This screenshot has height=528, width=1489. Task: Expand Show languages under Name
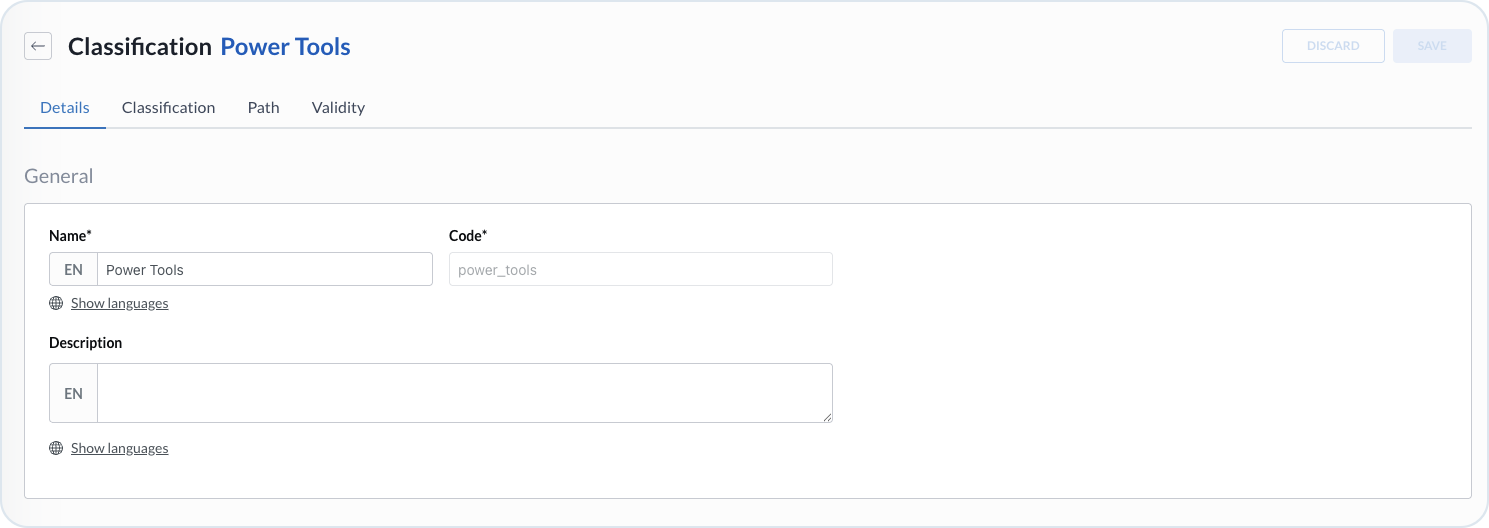click(x=119, y=303)
